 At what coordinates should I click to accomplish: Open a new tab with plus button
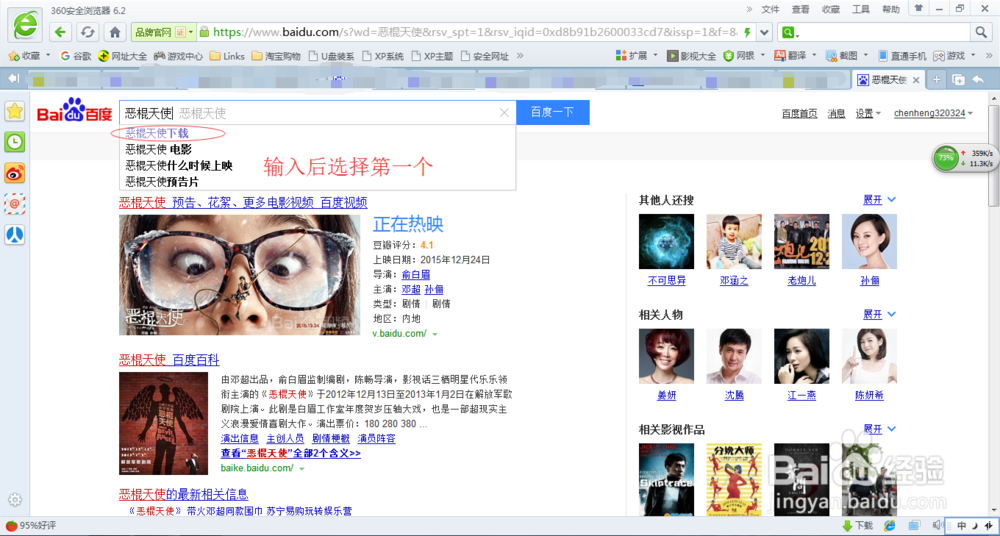coord(937,79)
